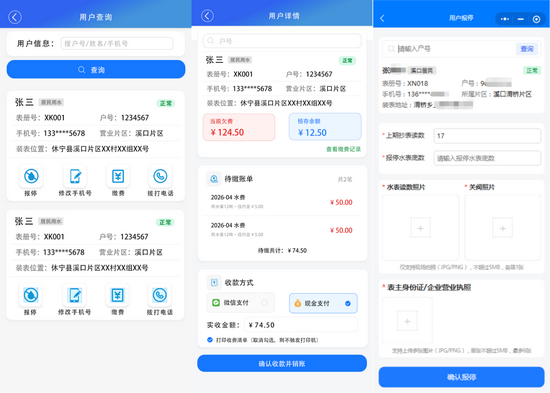Click the 收款方式 section icon
Image resolution: width=550 pixels, height=393 pixels.
pyautogui.click(x=214, y=282)
